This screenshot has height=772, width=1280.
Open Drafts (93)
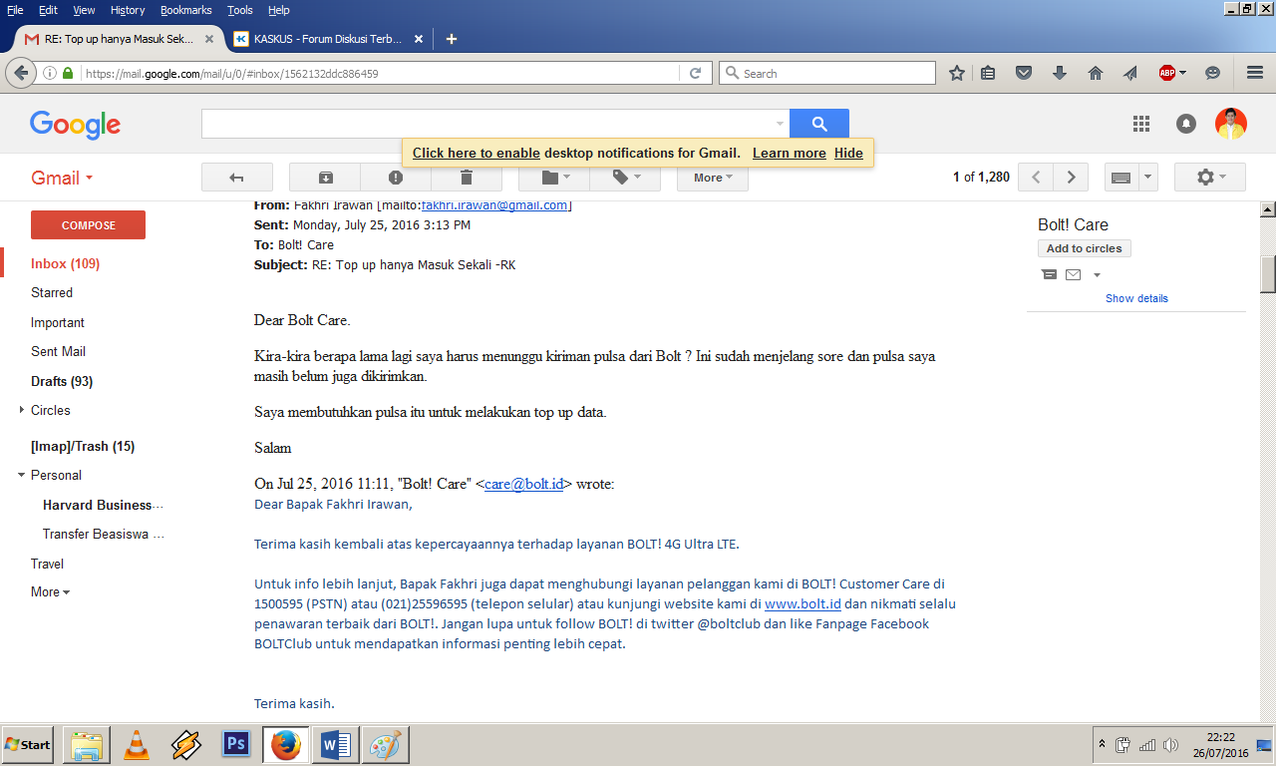[62, 381]
